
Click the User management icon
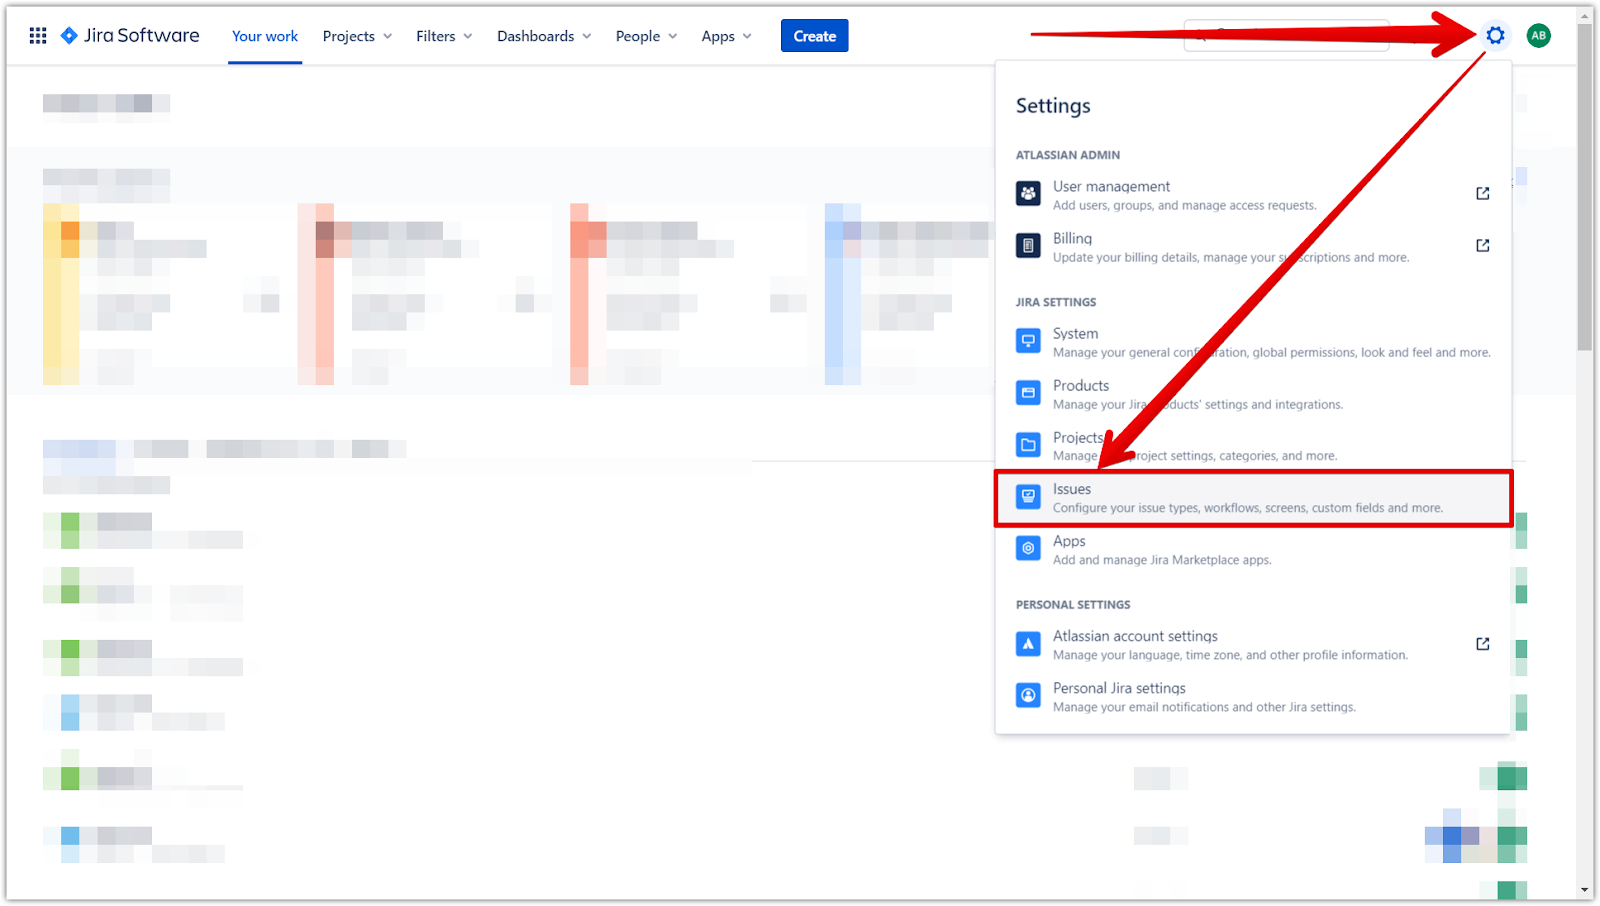pos(1028,194)
